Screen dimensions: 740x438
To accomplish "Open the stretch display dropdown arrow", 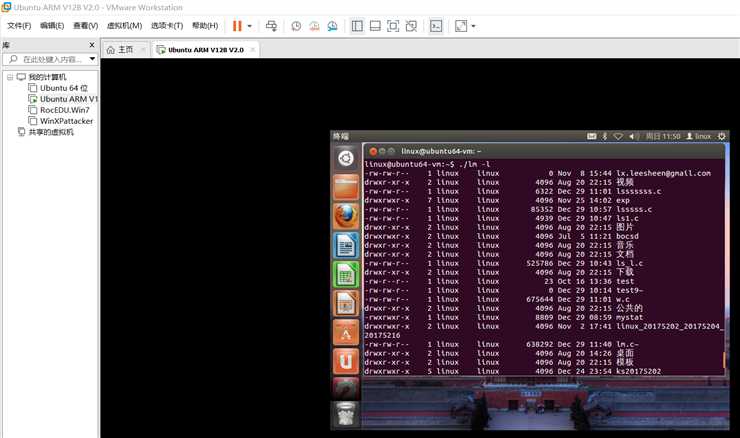I will pyautogui.click(x=473, y=26).
